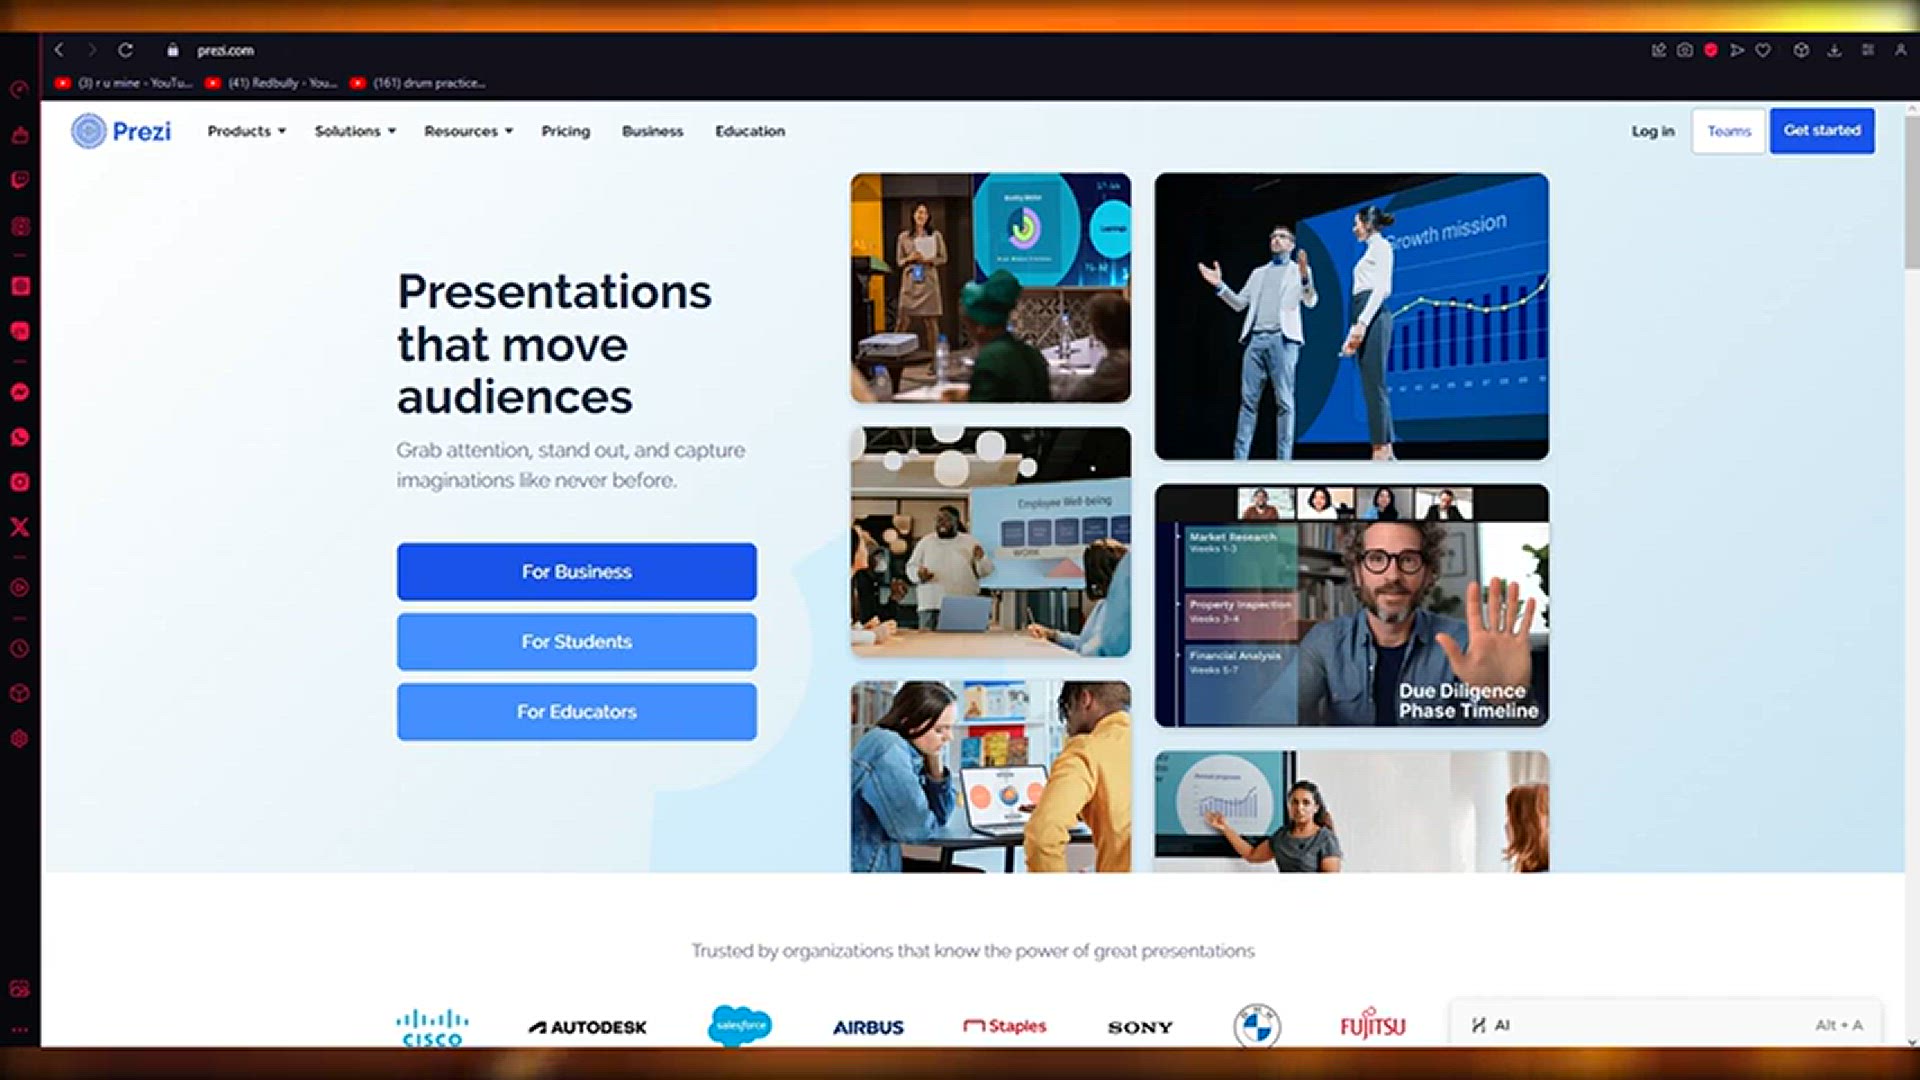Open the X (Twitter) sidebar panel
The height and width of the screenshot is (1080, 1920).
coord(19,527)
